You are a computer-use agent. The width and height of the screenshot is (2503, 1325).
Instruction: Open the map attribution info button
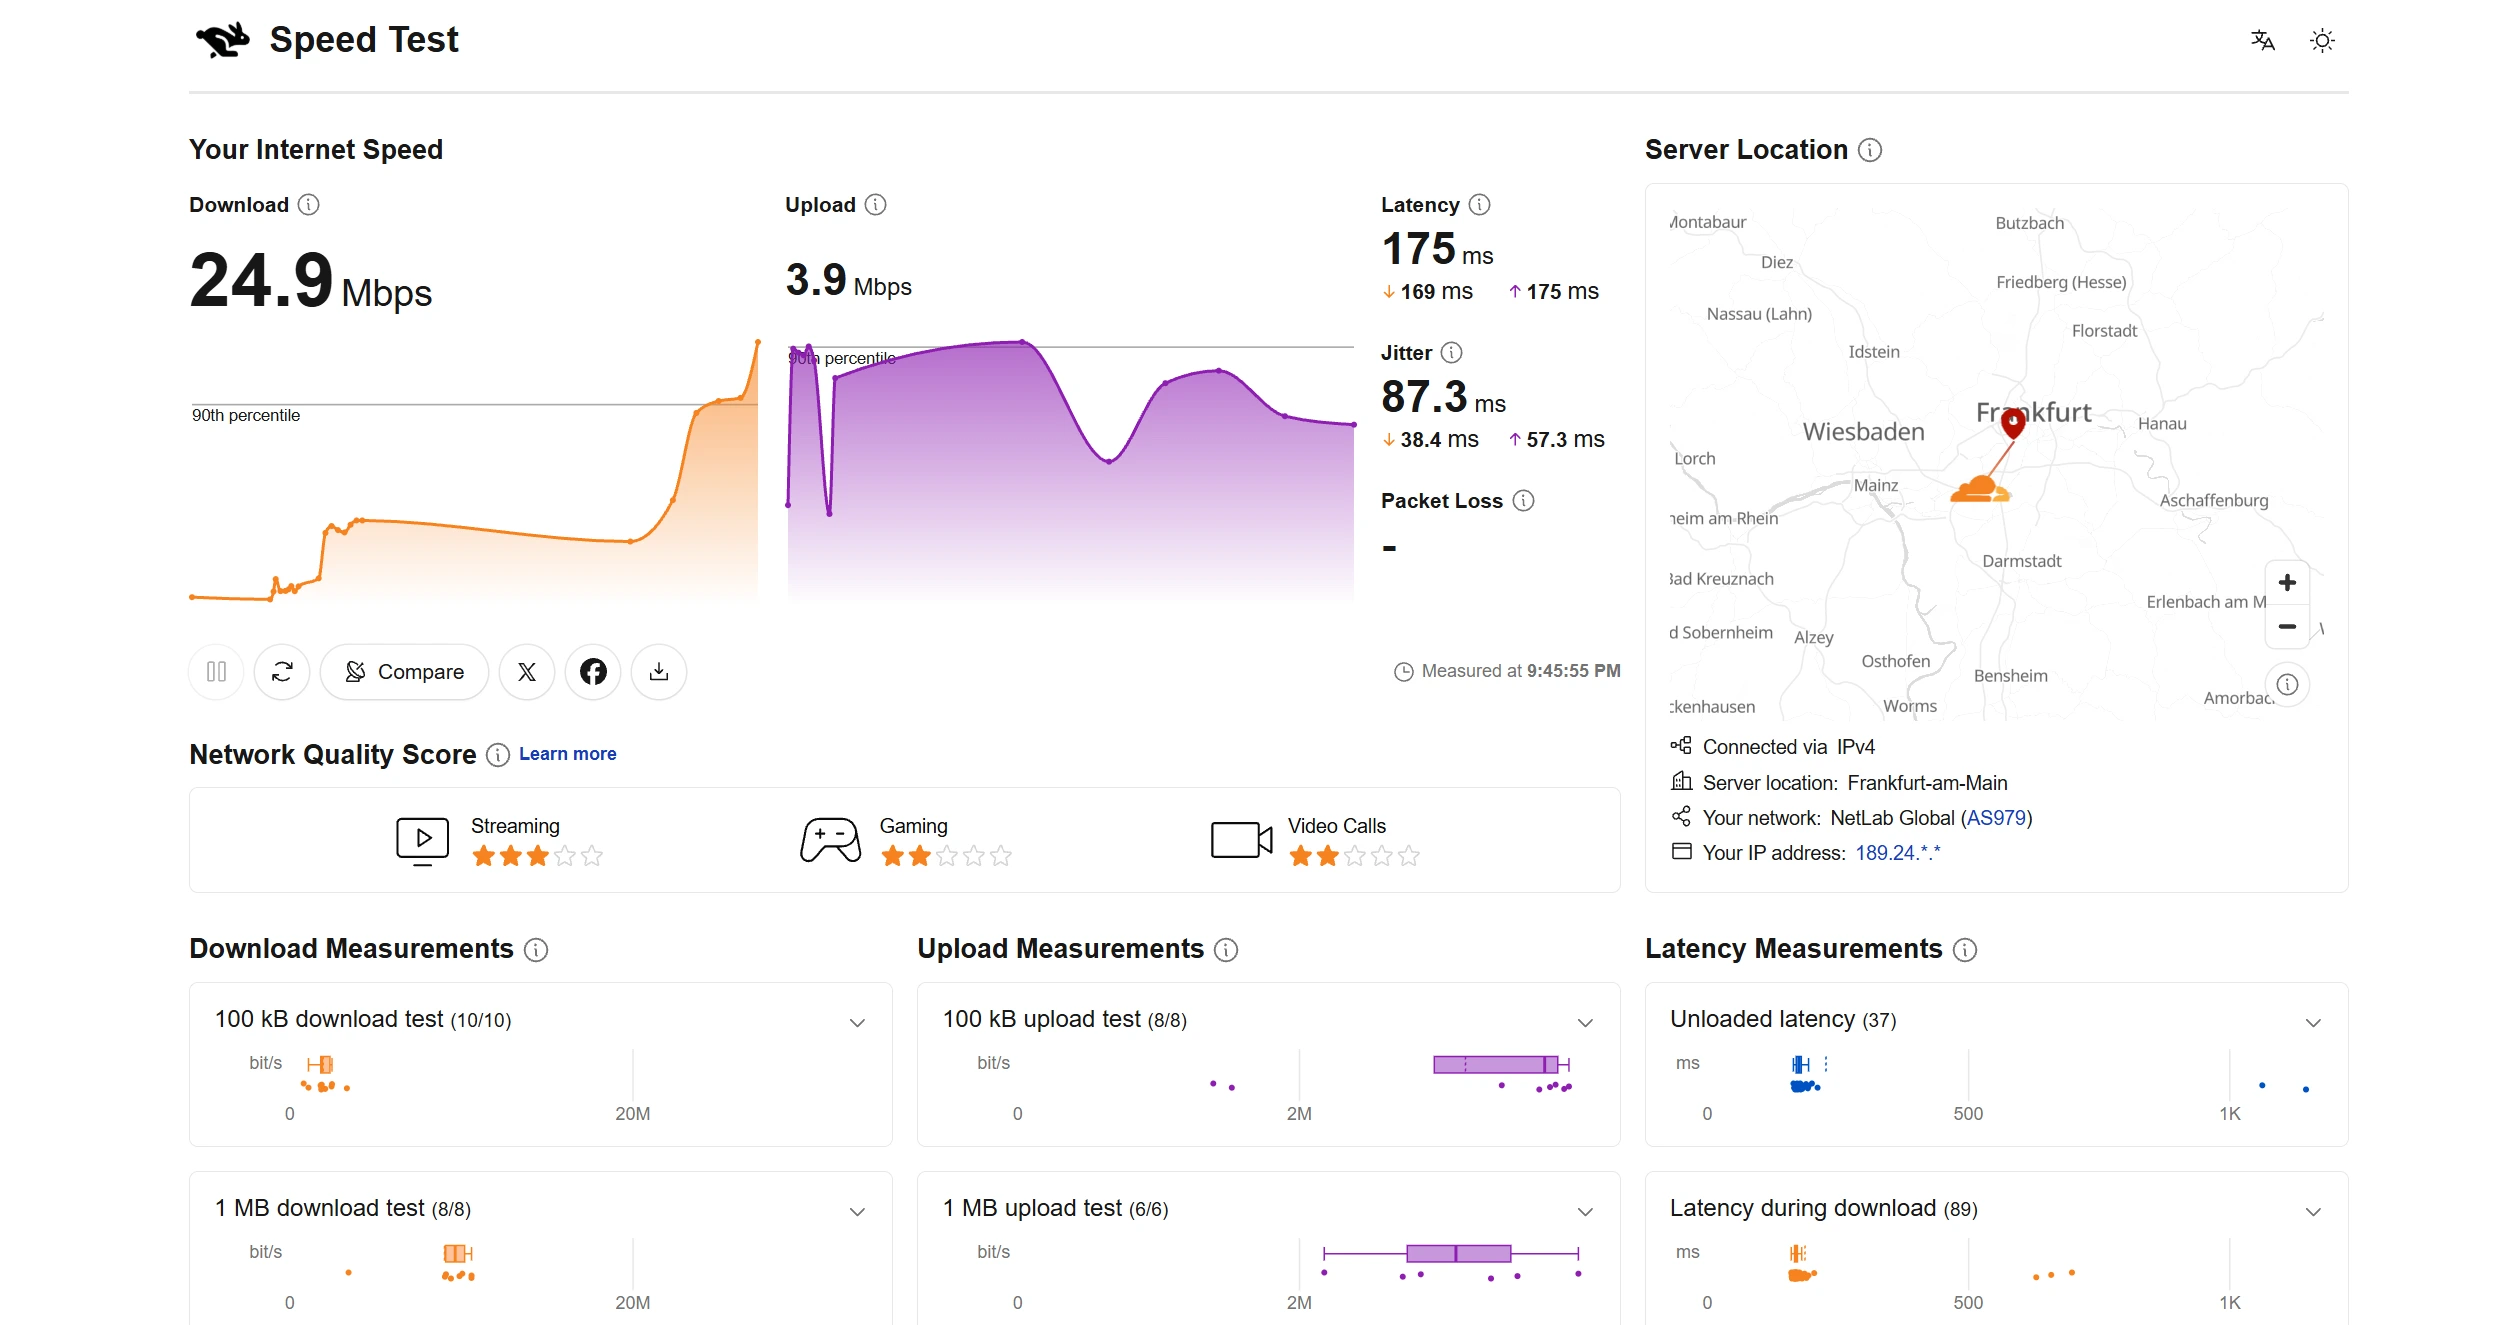pos(2288,685)
